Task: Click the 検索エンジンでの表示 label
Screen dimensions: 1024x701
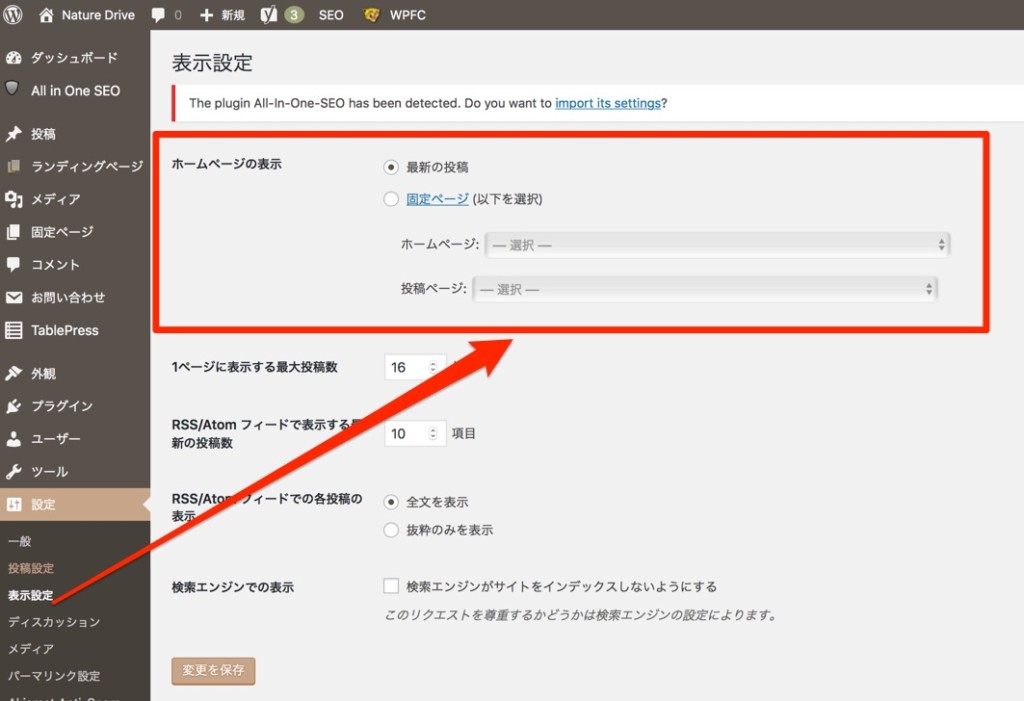Action: 232,587
